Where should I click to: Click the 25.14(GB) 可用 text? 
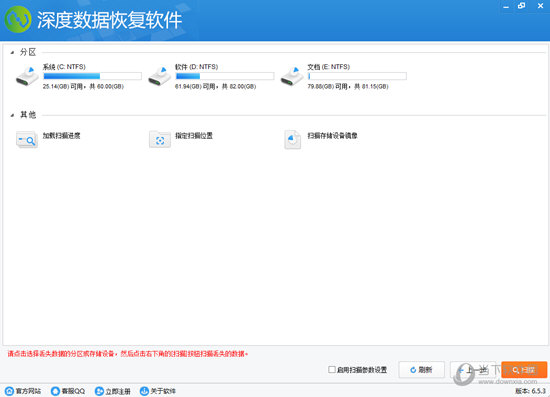pos(63,86)
